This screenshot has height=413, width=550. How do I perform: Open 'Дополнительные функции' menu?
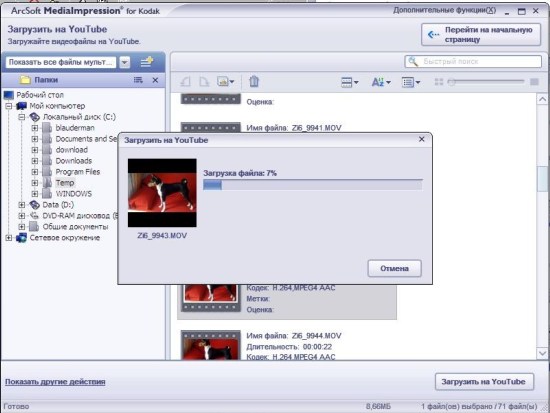444,10
